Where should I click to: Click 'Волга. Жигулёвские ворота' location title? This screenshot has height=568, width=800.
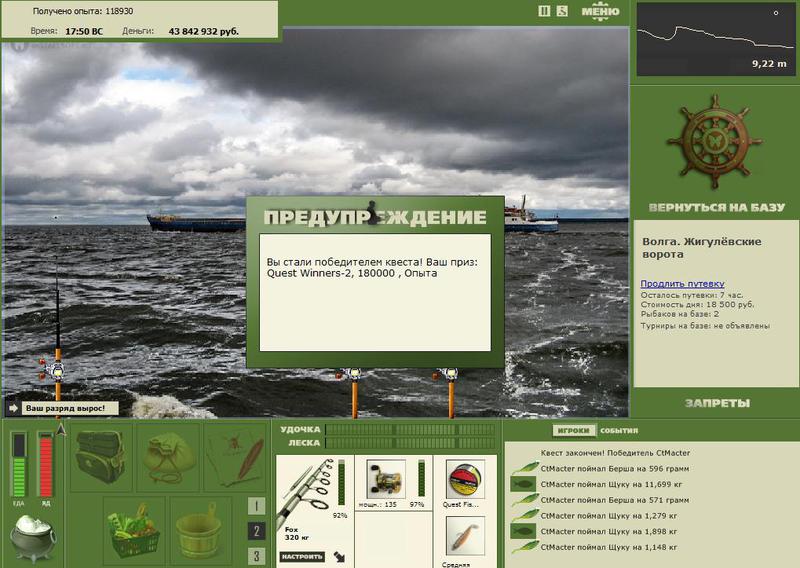click(702, 248)
